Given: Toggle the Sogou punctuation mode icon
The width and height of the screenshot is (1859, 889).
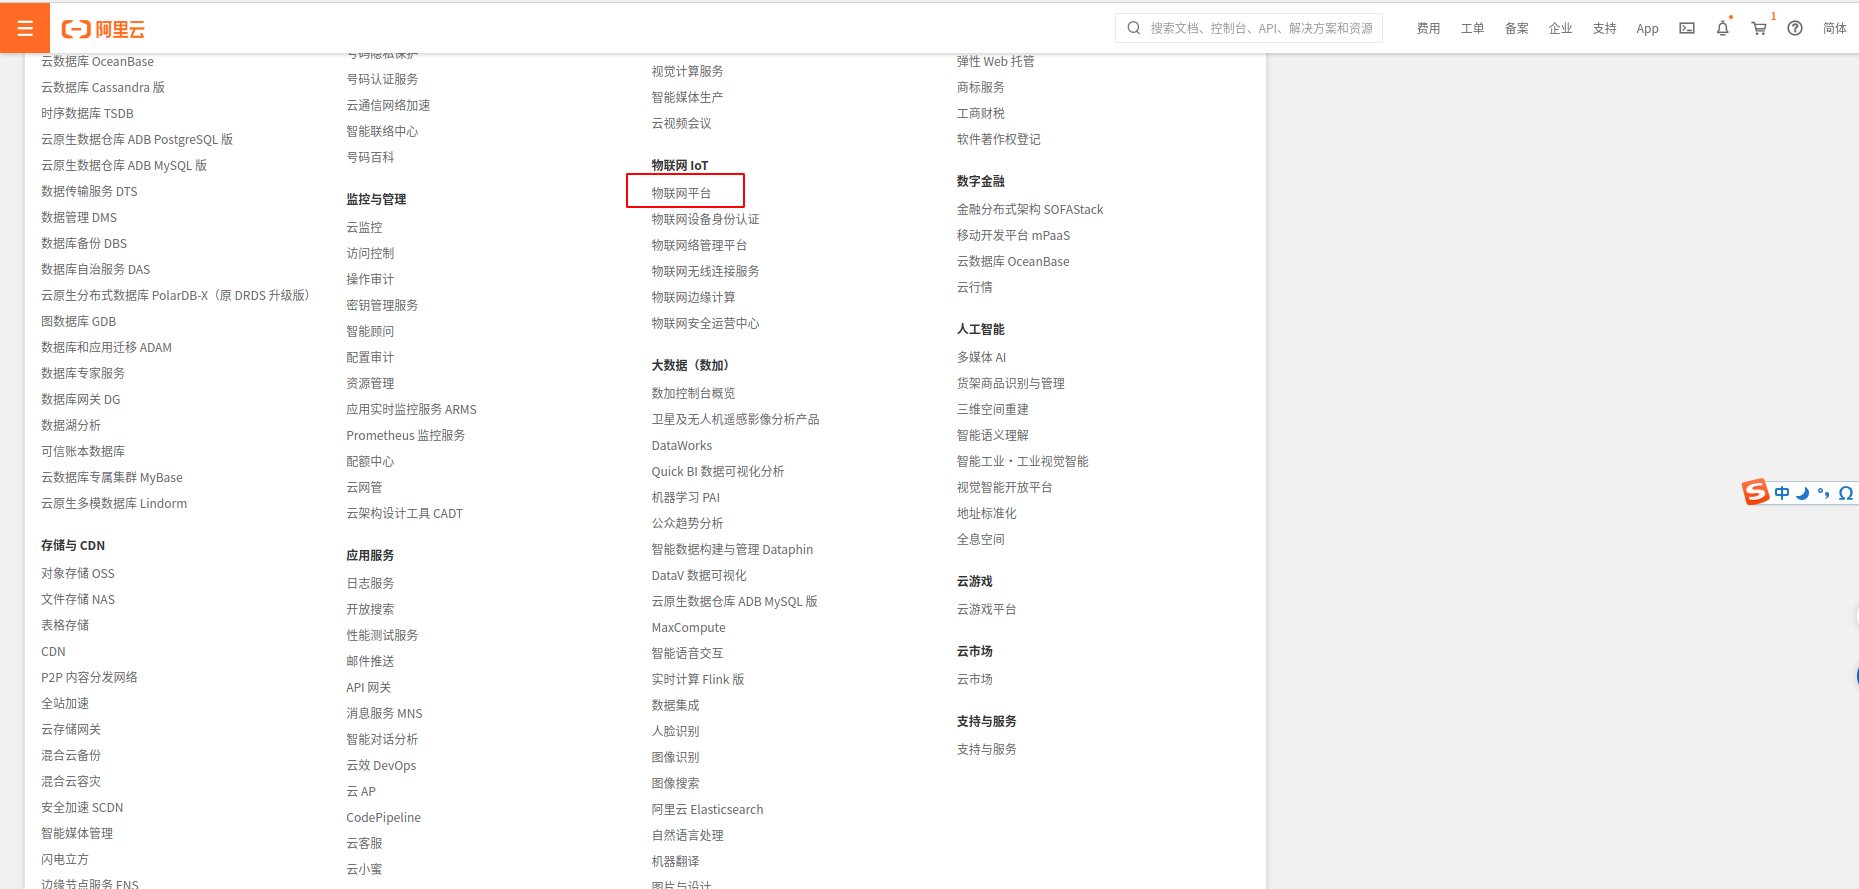Looking at the screenshot, I should 1824,493.
